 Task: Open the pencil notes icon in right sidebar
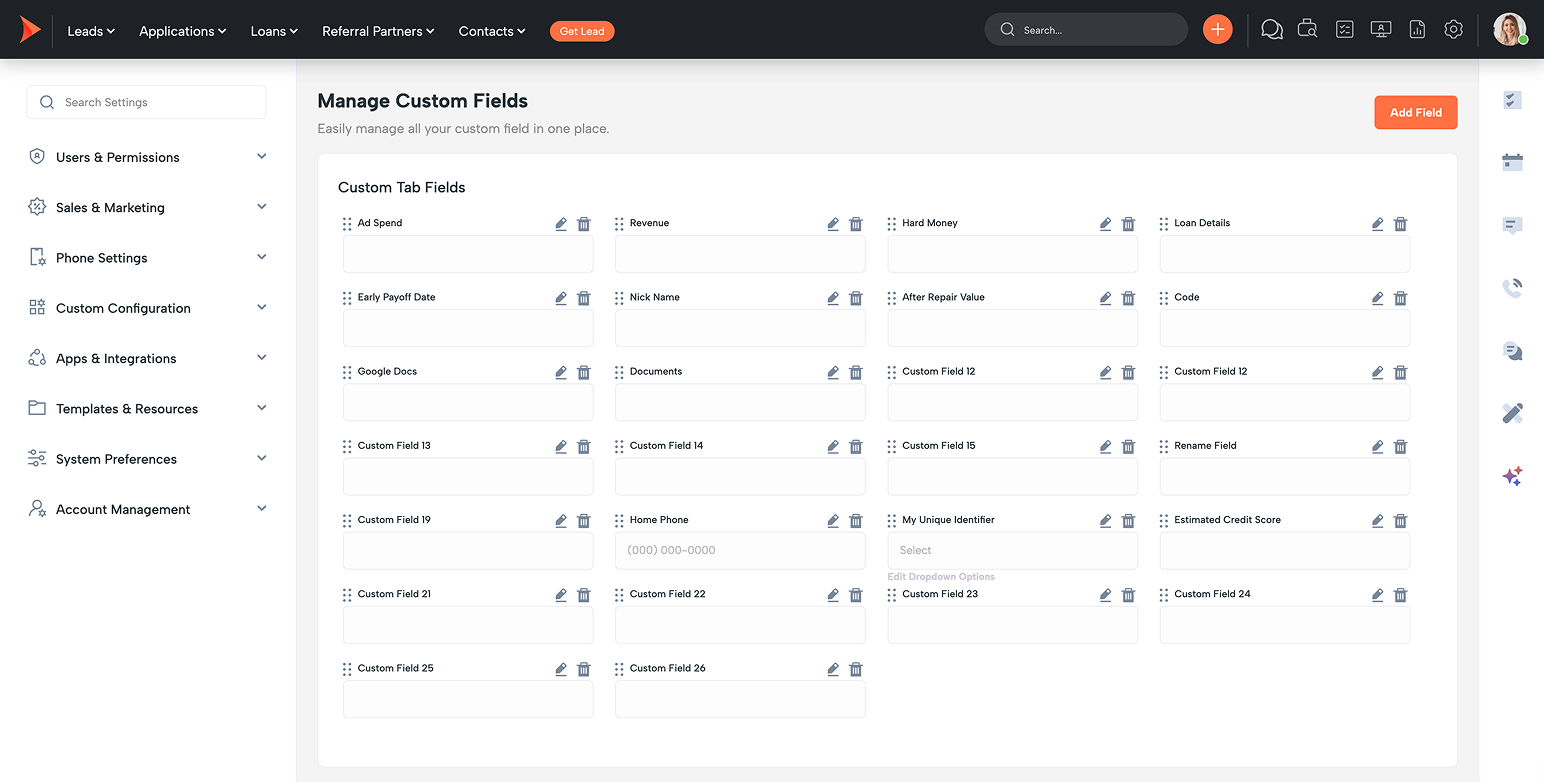(1513, 413)
